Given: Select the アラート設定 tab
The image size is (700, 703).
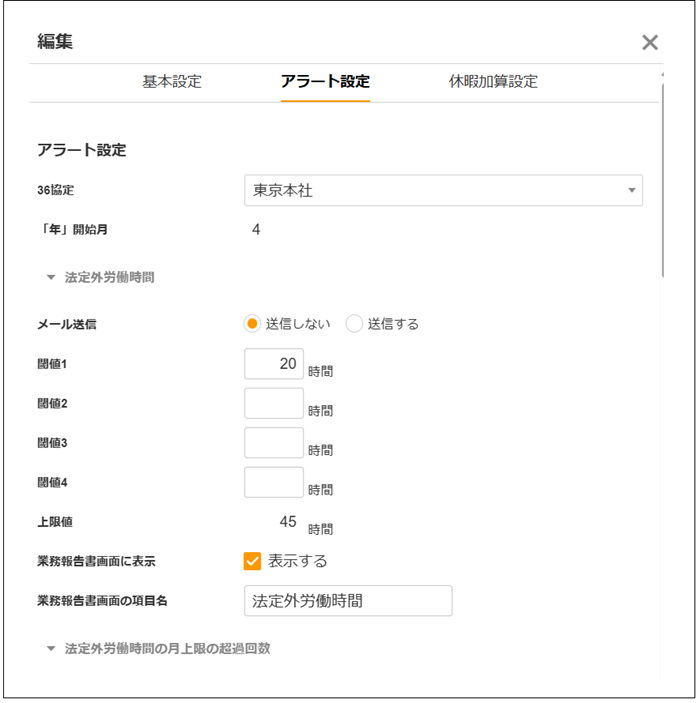Looking at the screenshot, I should pos(325,82).
